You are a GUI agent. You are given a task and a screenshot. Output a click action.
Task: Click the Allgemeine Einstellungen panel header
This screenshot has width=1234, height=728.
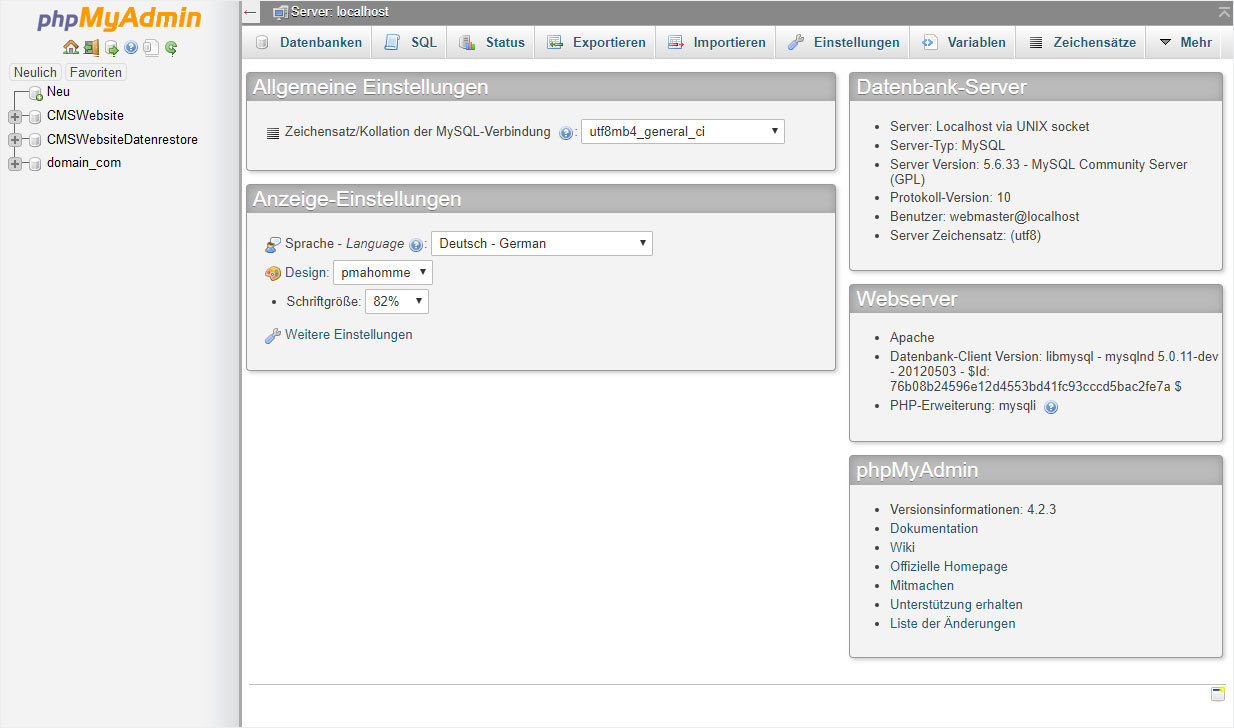pyautogui.click(x=541, y=87)
